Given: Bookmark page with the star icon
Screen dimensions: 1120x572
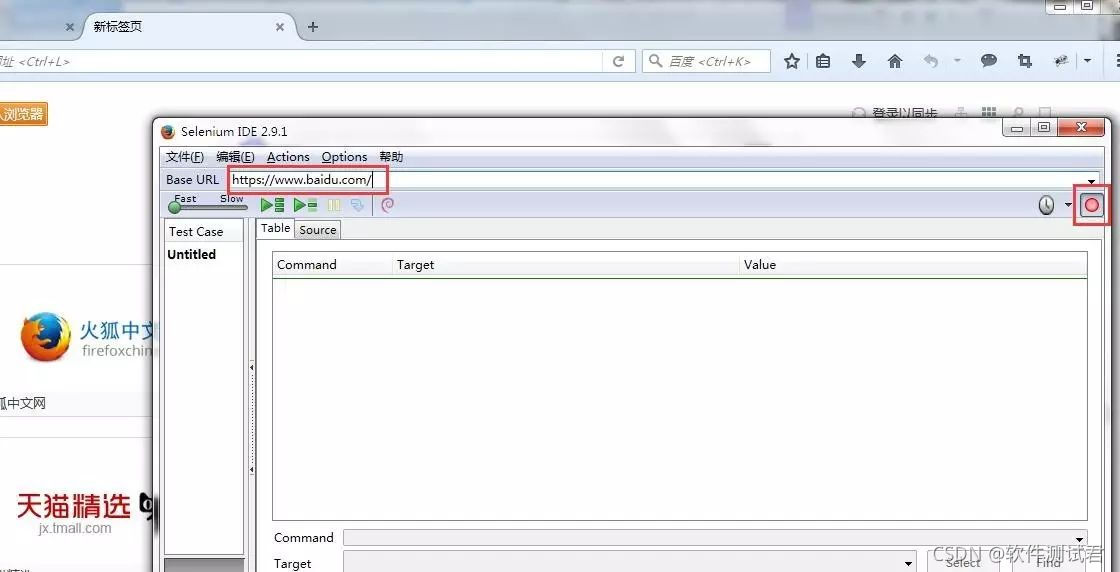Looking at the screenshot, I should (x=792, y=61).
